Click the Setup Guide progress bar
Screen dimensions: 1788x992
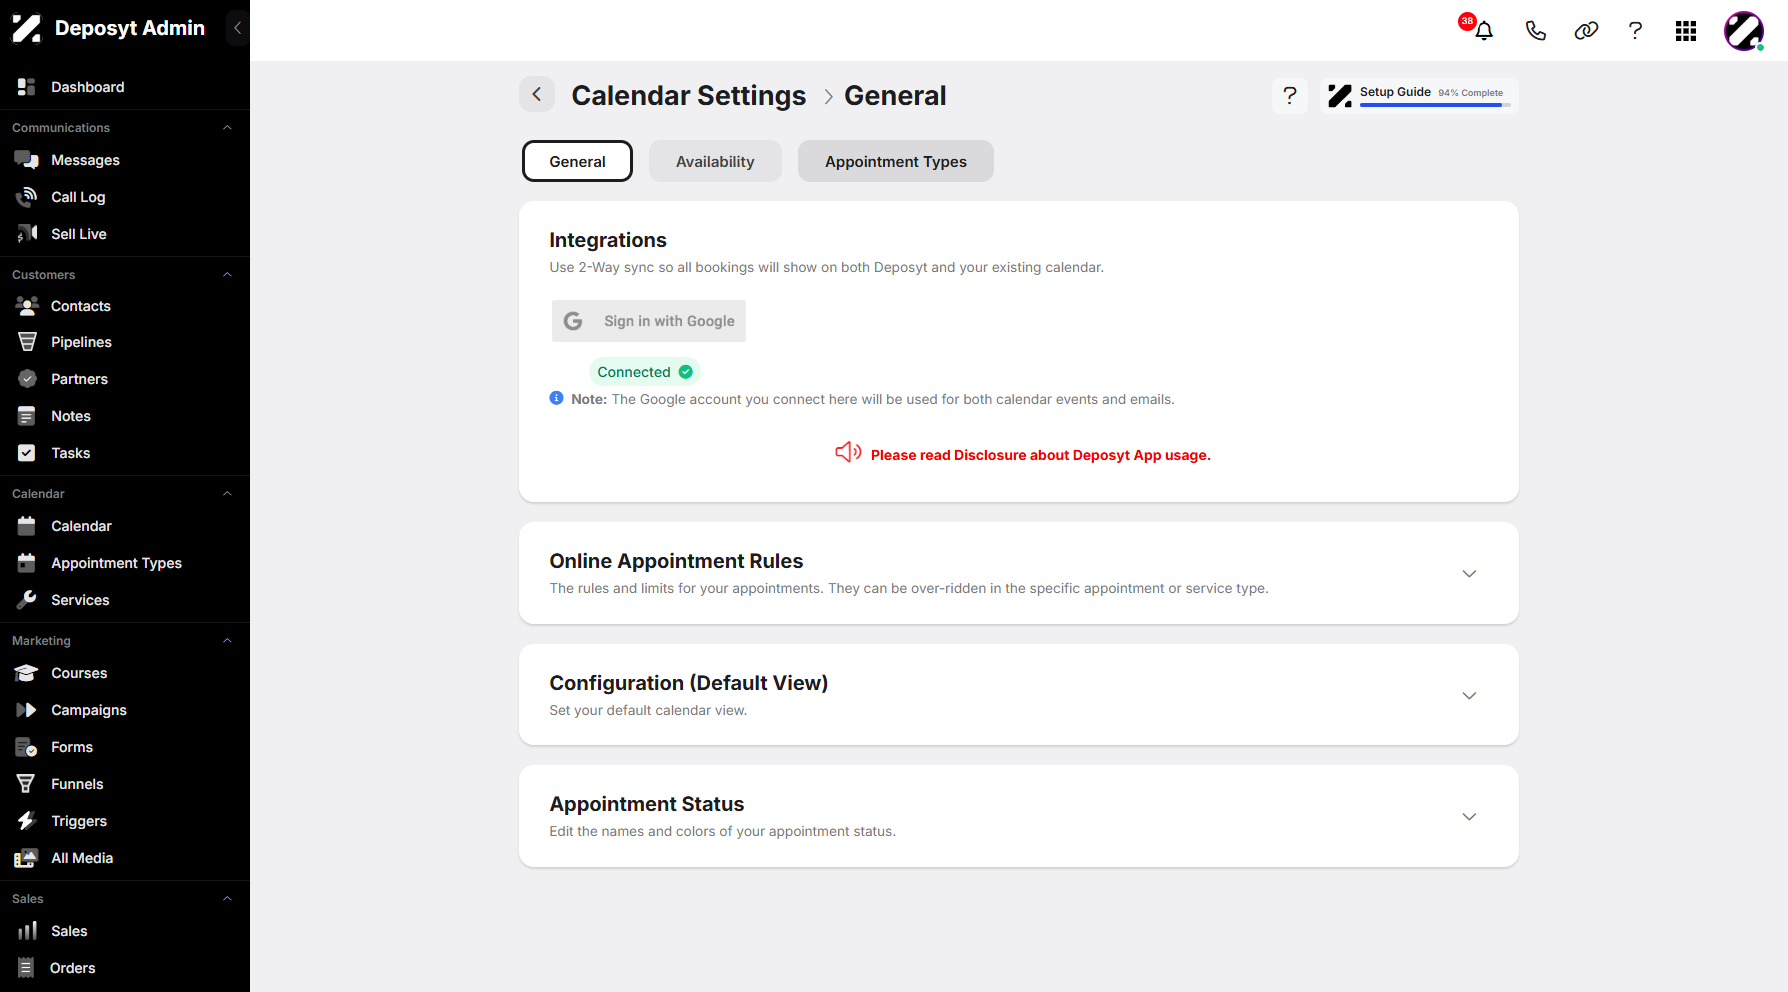[x=1435, y=105]
